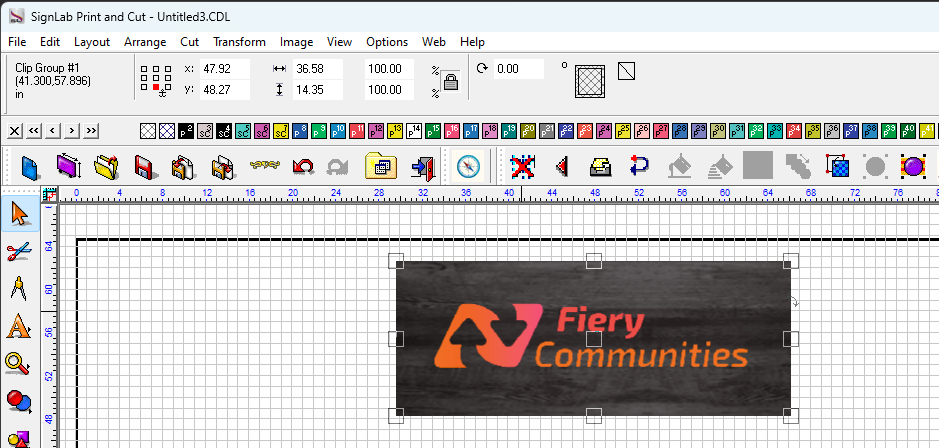Click the height field 14.35
Viewport: 939px width, 448px height.
click(x=317, y=90)
